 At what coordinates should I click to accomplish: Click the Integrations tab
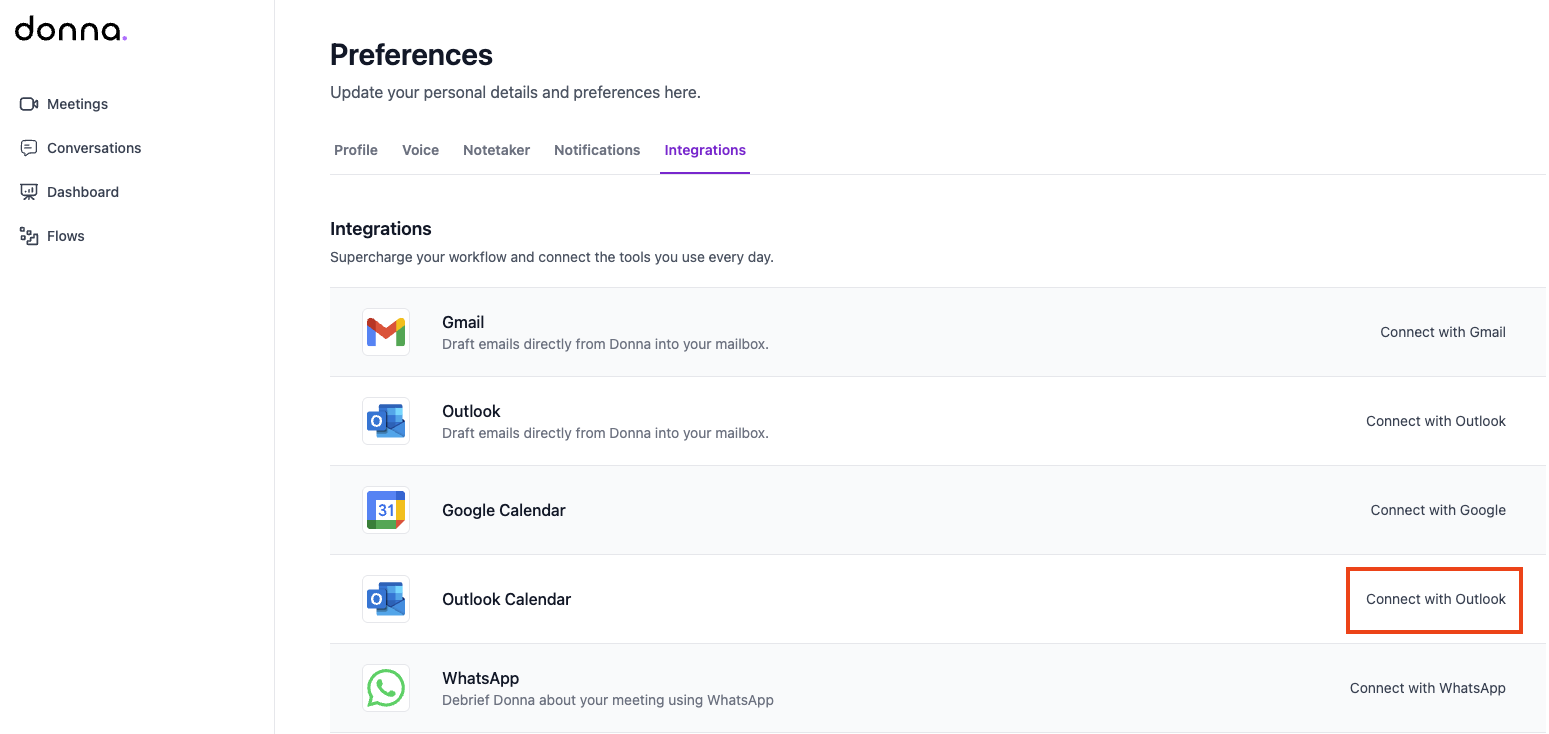click(x=705, y=150)
